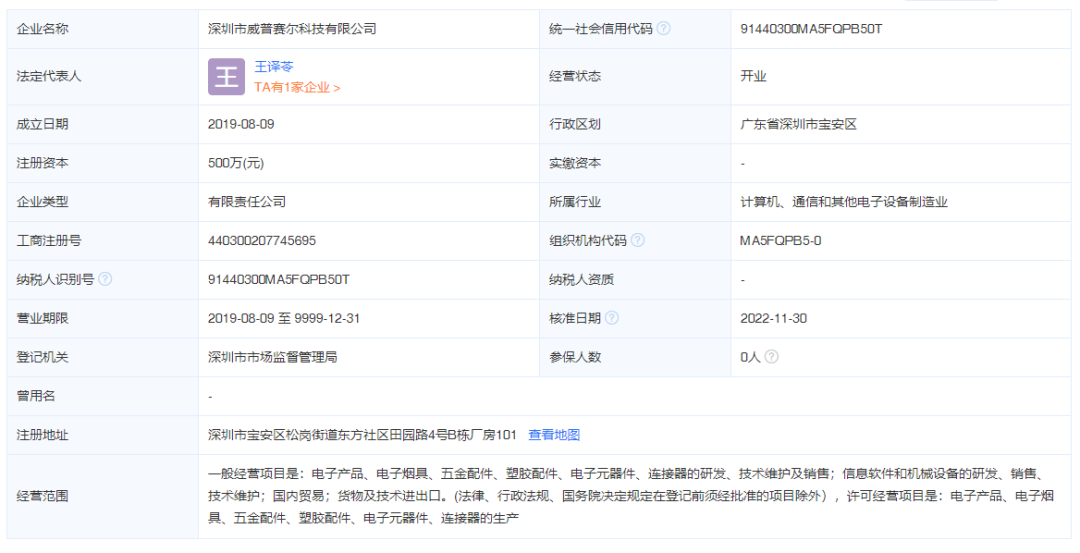Click the 曾用名 label cell
Image resolution: width=1080 pixels, height=553 pixels.
point(103,396)
